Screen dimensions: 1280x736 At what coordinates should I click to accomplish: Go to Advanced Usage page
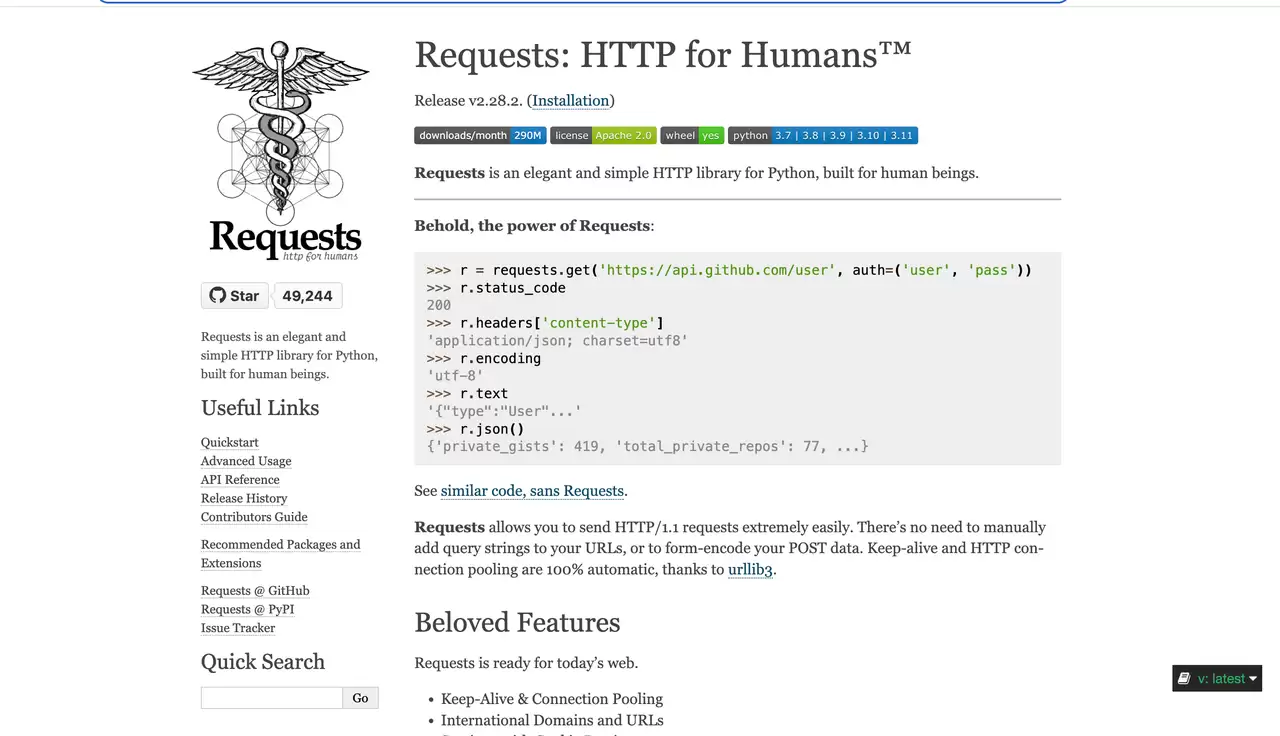[x=246, y=461]
